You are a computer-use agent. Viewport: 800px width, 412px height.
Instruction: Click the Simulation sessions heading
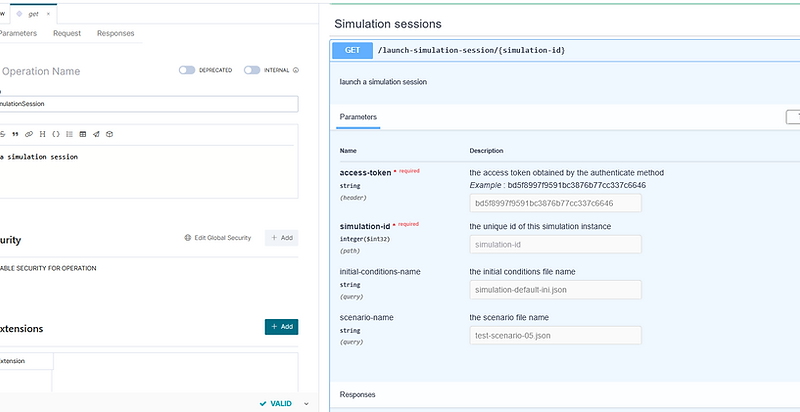pyautogui.click(x=388, y=24)
